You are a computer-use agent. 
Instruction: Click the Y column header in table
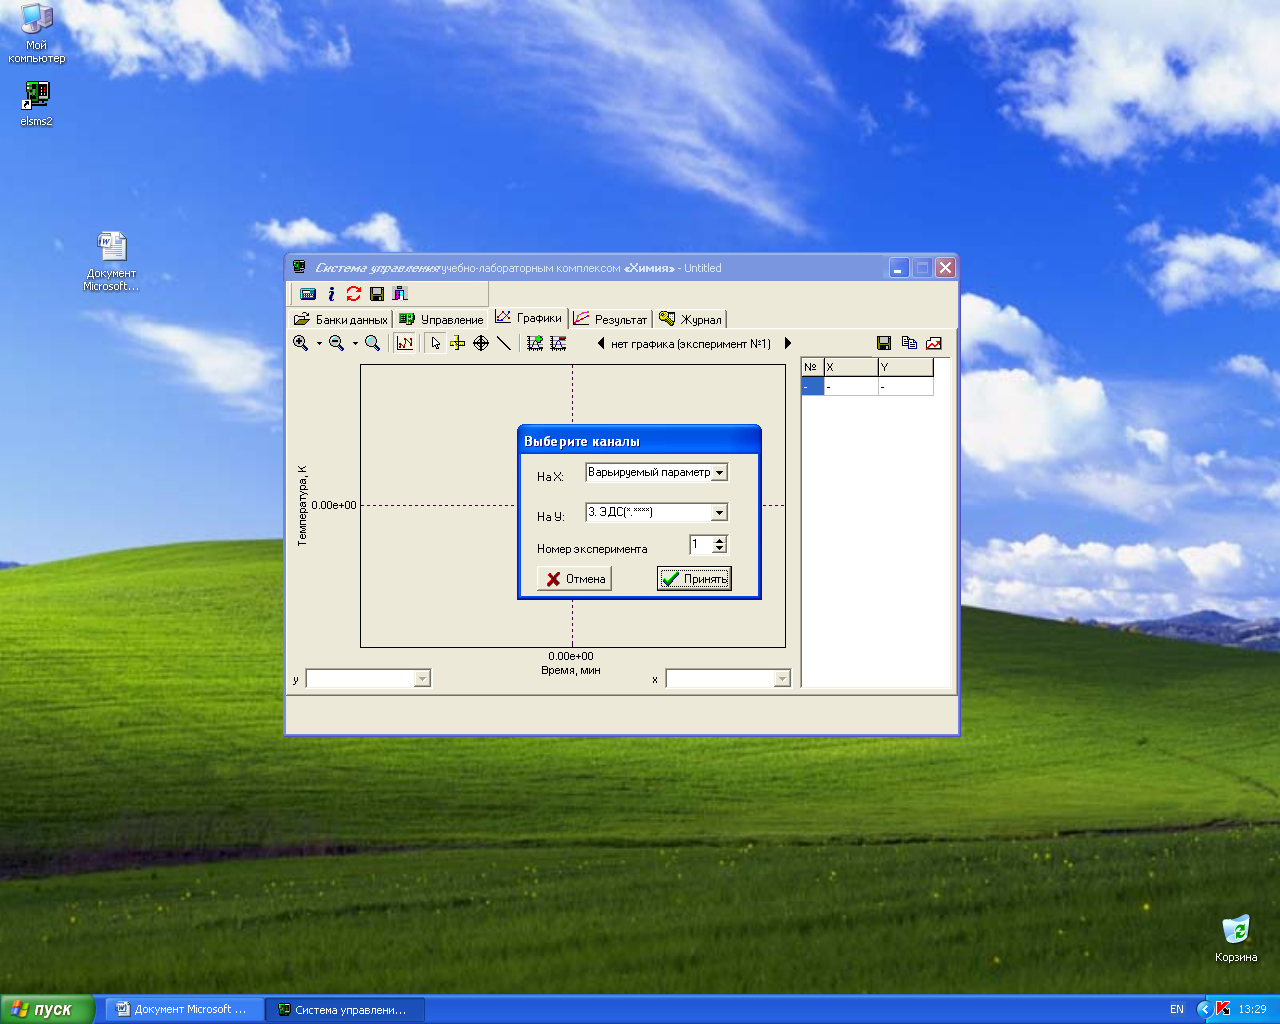pos(905,367)
